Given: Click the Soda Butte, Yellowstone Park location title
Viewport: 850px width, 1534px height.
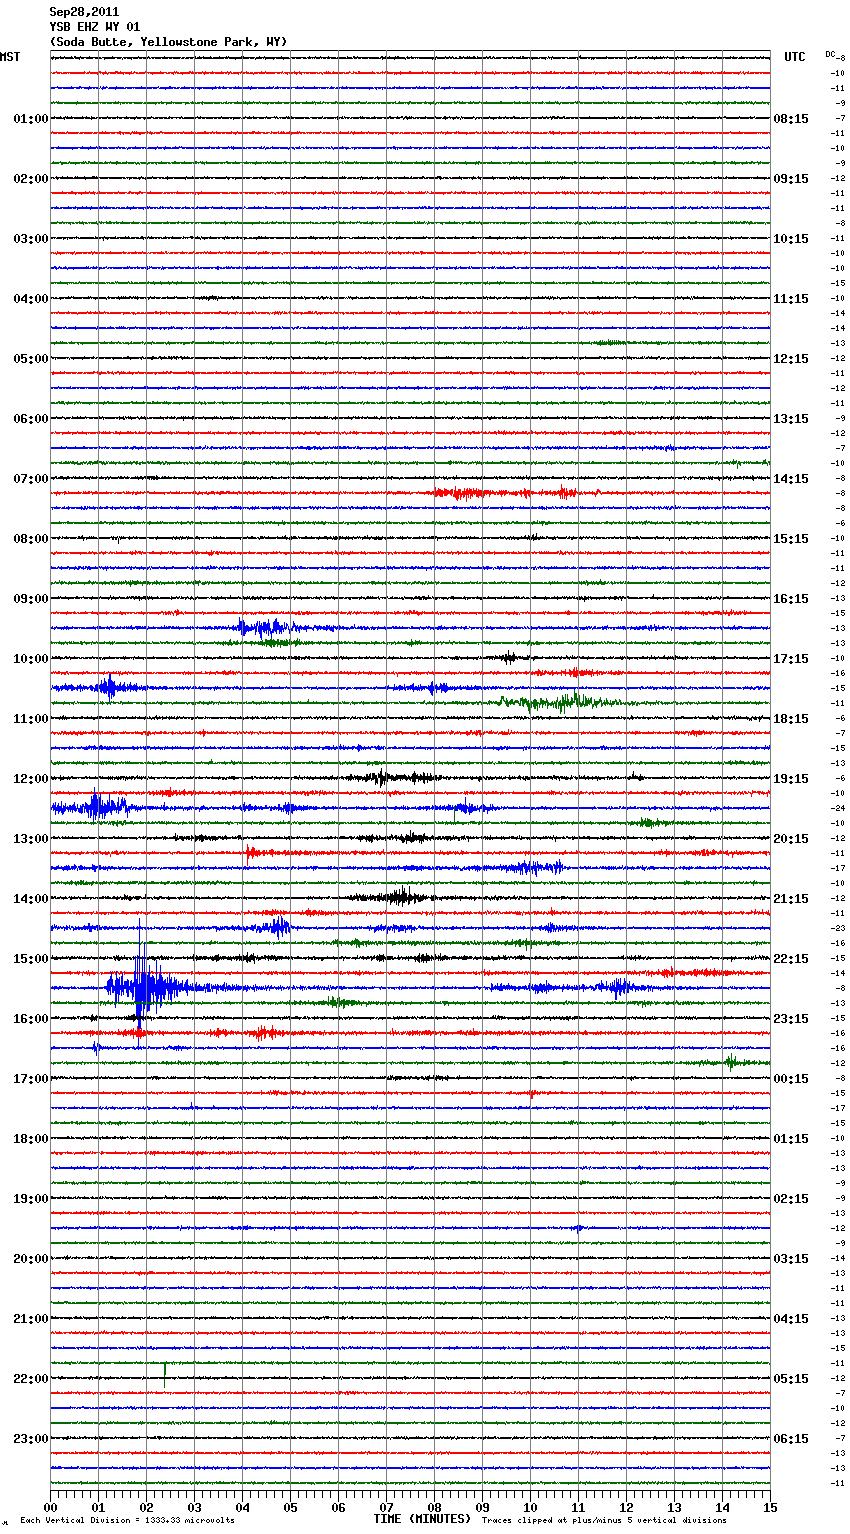Looking at the screenshot, I should 168,42.
